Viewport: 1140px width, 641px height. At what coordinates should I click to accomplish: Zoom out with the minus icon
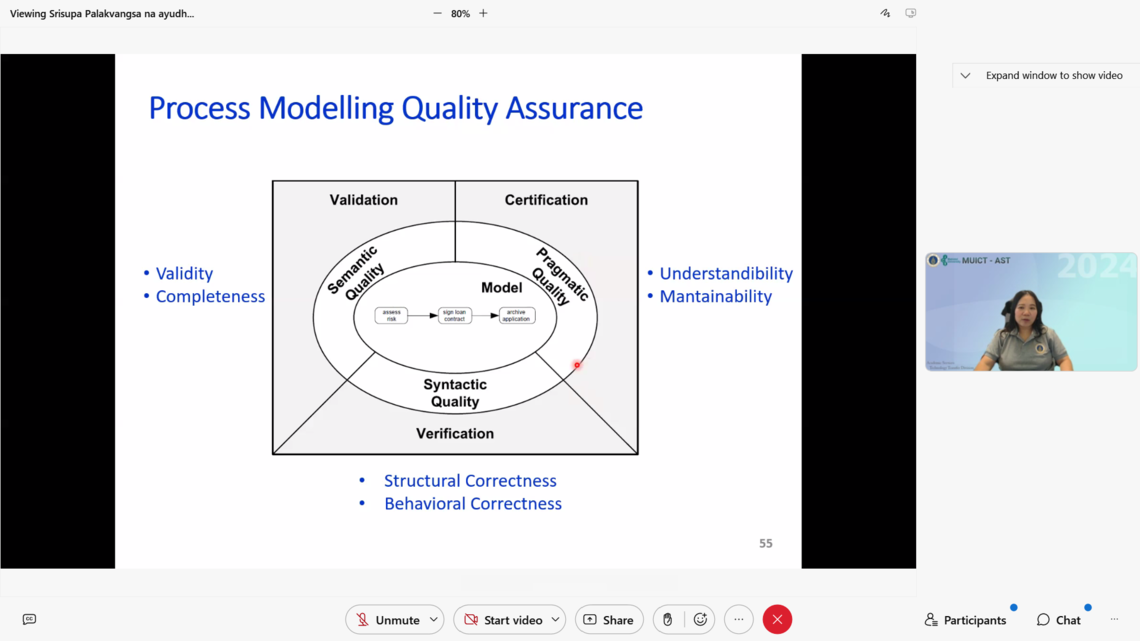(437, 14)
